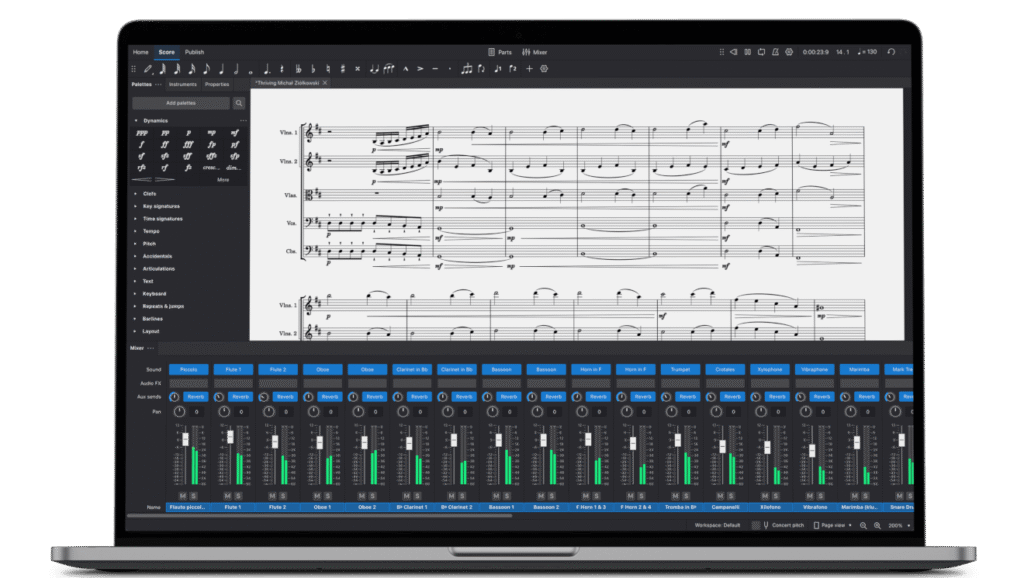The image size is (1024, 578).
Task: Expand the Clefs palette section
Action: coord(153,194)
